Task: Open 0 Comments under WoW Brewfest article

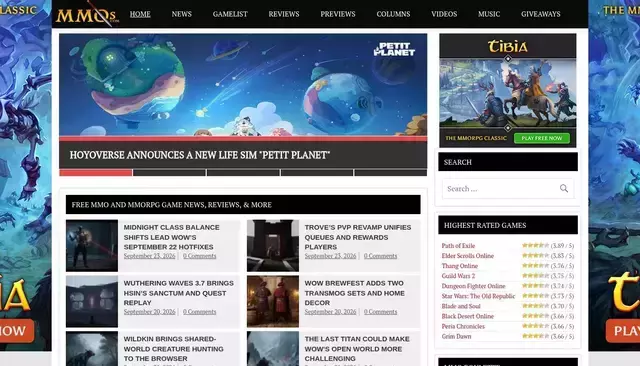Action: click(x=380, y=312)
